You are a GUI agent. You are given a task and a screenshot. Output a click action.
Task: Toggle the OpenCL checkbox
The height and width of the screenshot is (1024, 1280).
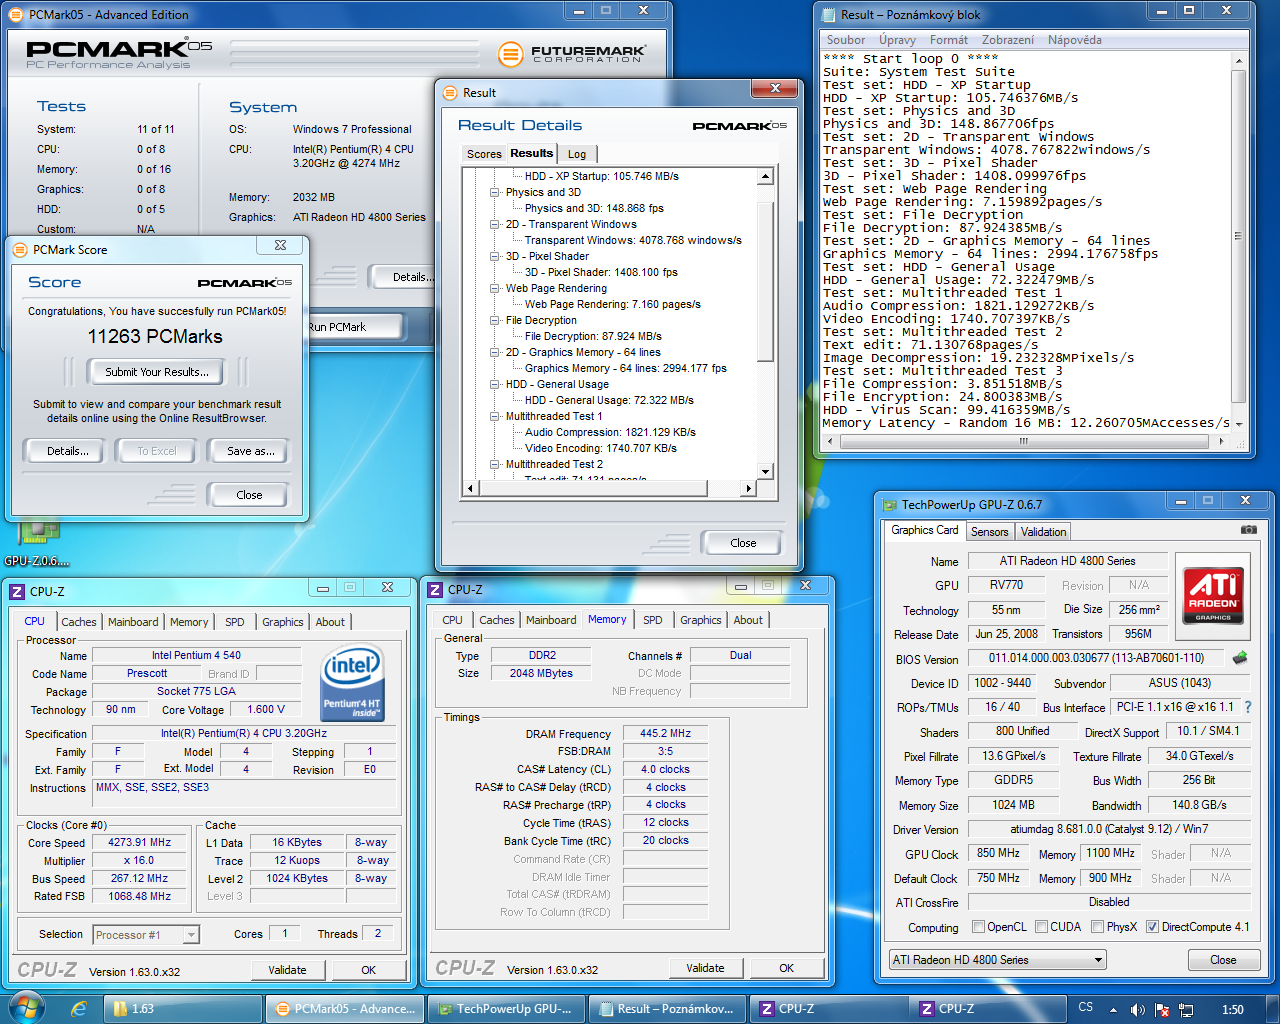(979, 927)
